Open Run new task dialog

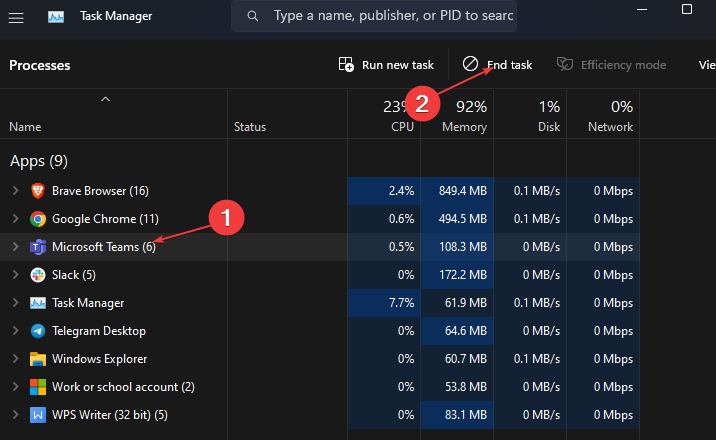tap(387, 65)
